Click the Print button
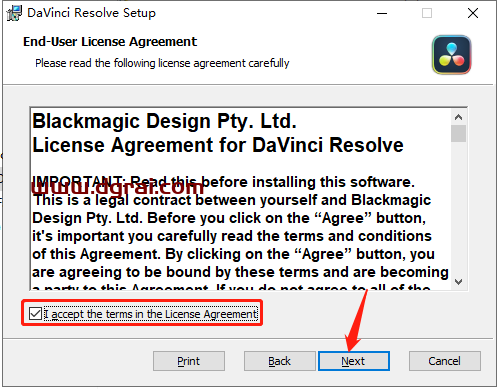The image size is (499, 389). (x=189, y=361)
